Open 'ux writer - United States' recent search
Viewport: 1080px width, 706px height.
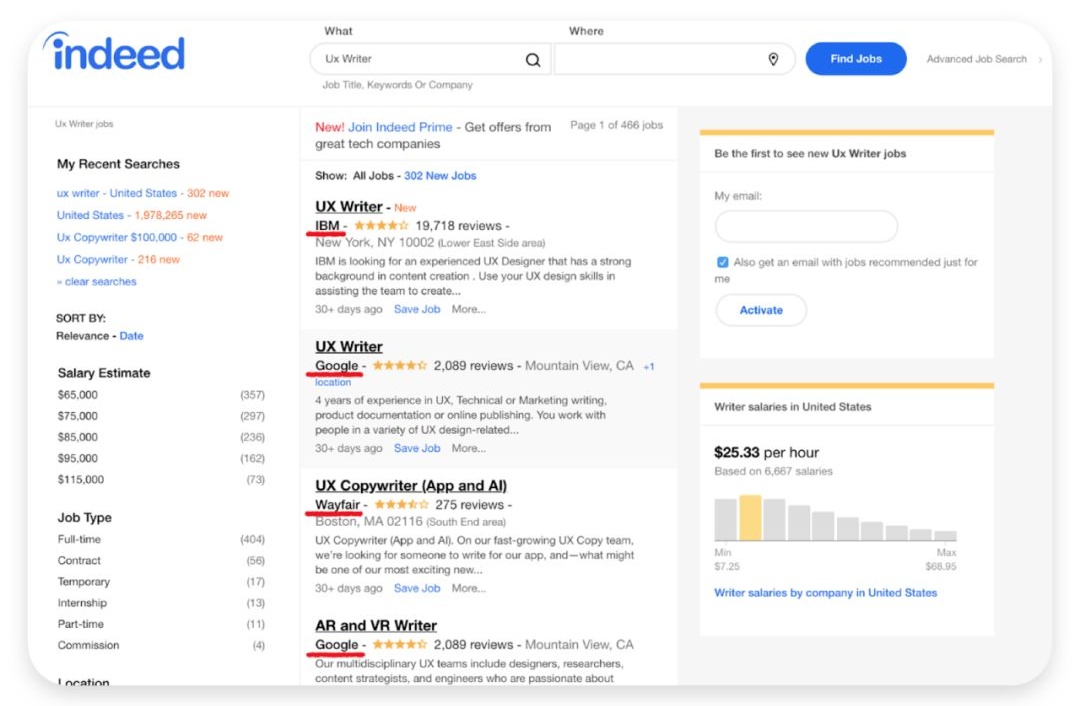coord(143,194)
